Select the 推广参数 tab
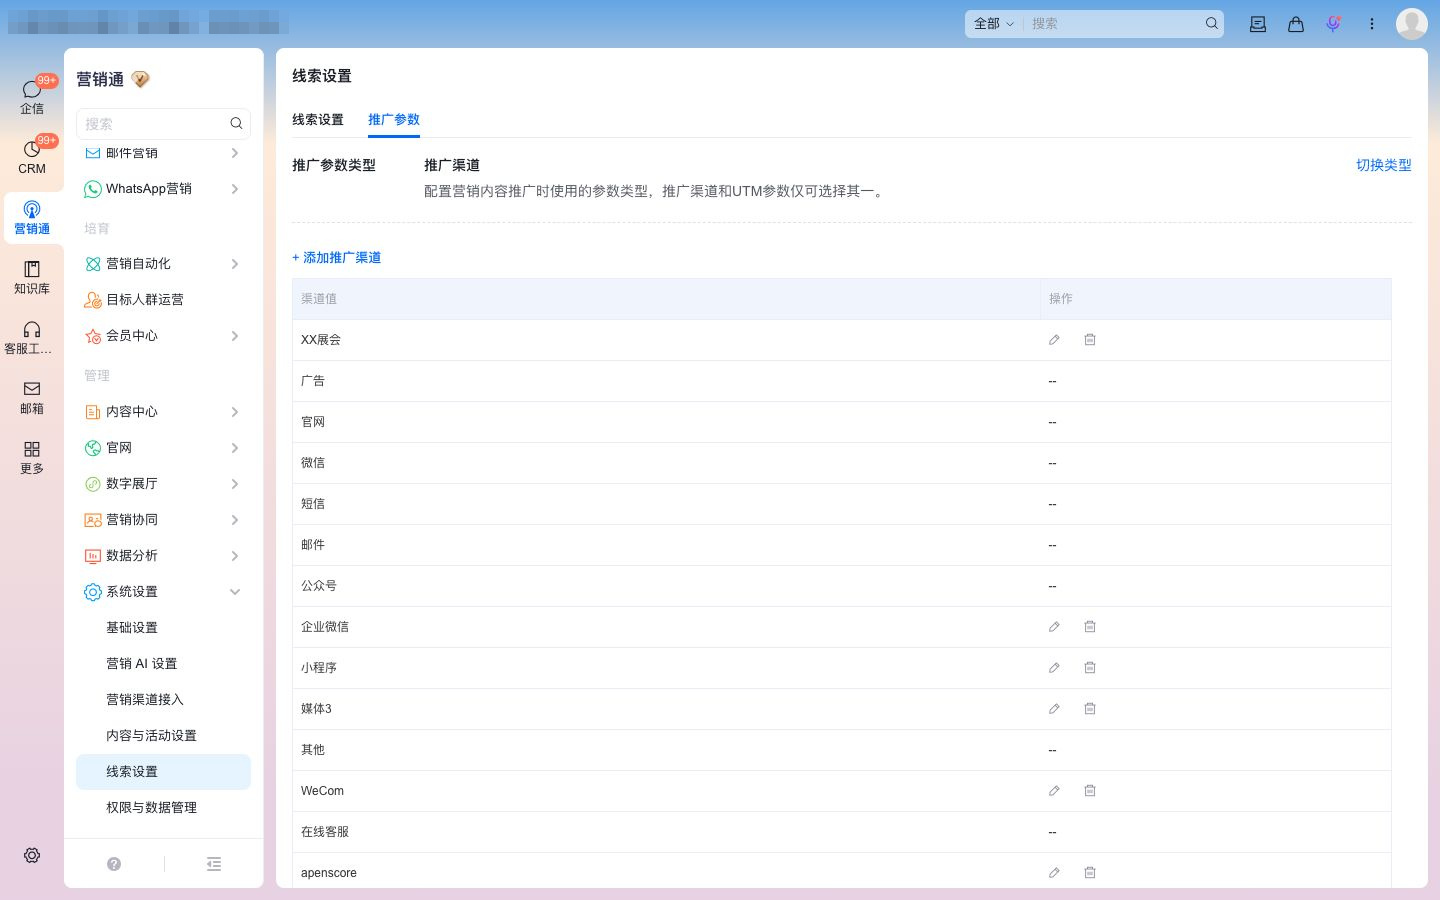Image resolution: width=1440 pixels, height=900 pixels. (x=394, y=119)
